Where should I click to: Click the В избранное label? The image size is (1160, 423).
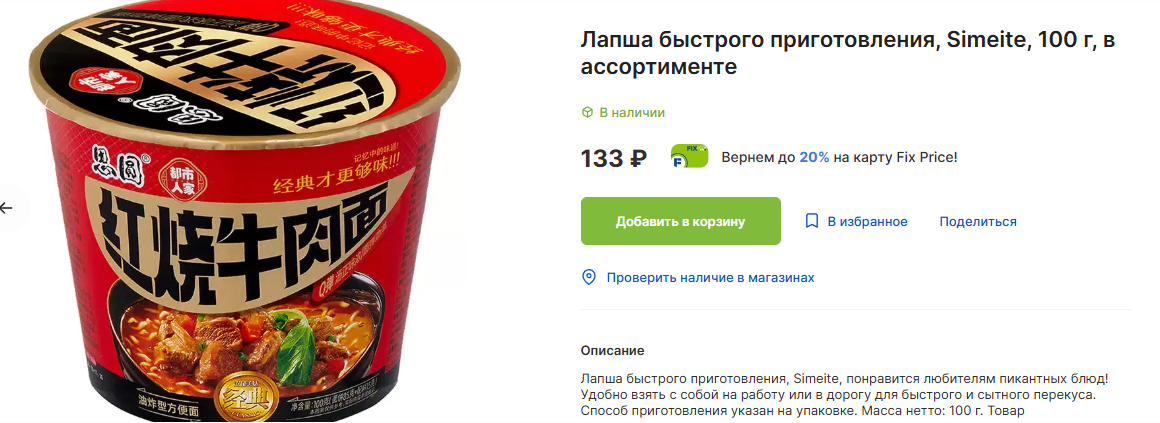point(867,221)
